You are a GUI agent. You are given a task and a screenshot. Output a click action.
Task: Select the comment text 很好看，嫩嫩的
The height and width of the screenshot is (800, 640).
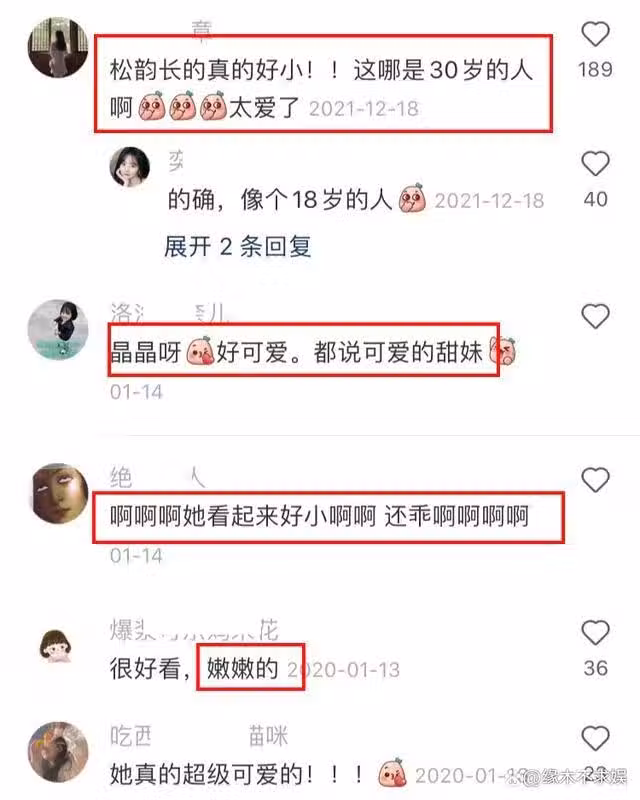(194, 668)
